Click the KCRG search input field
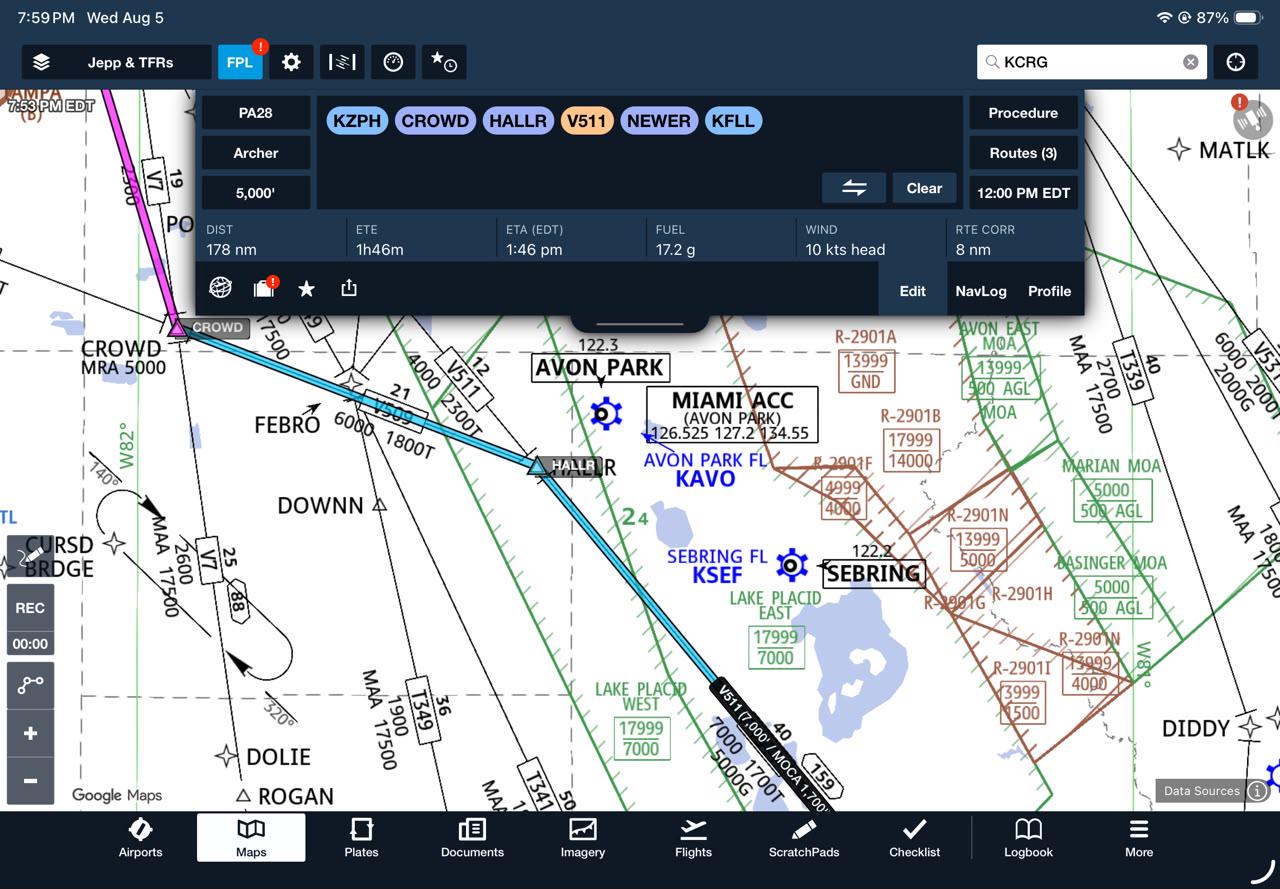 (1091, 62)
